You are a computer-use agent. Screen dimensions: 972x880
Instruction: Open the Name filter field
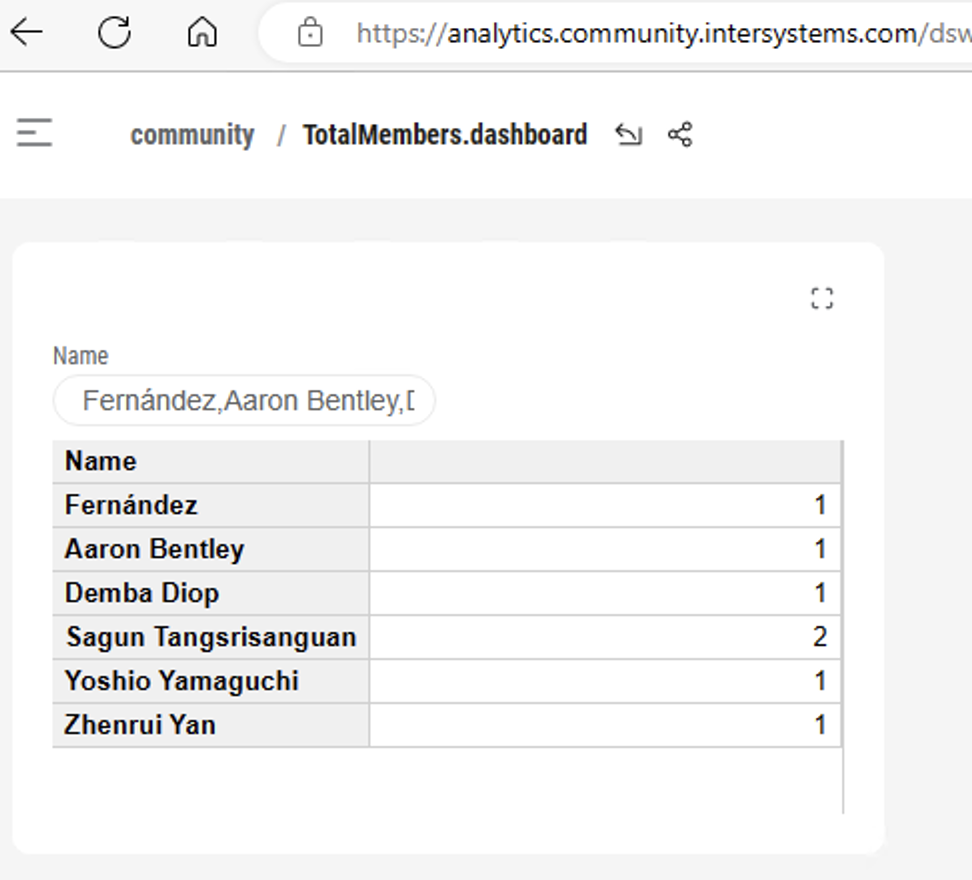244,400
